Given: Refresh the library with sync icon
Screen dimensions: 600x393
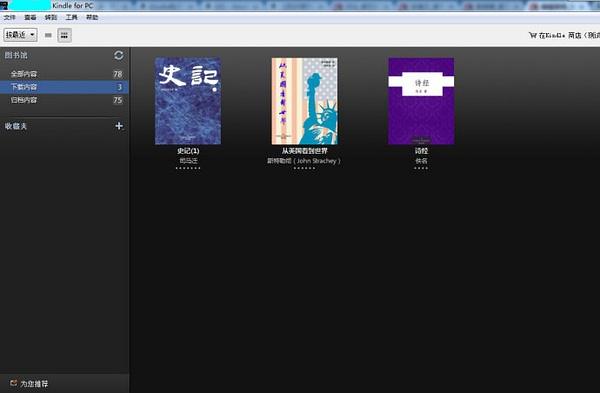Looking at the screenshot, I should (x=119, y=55).
